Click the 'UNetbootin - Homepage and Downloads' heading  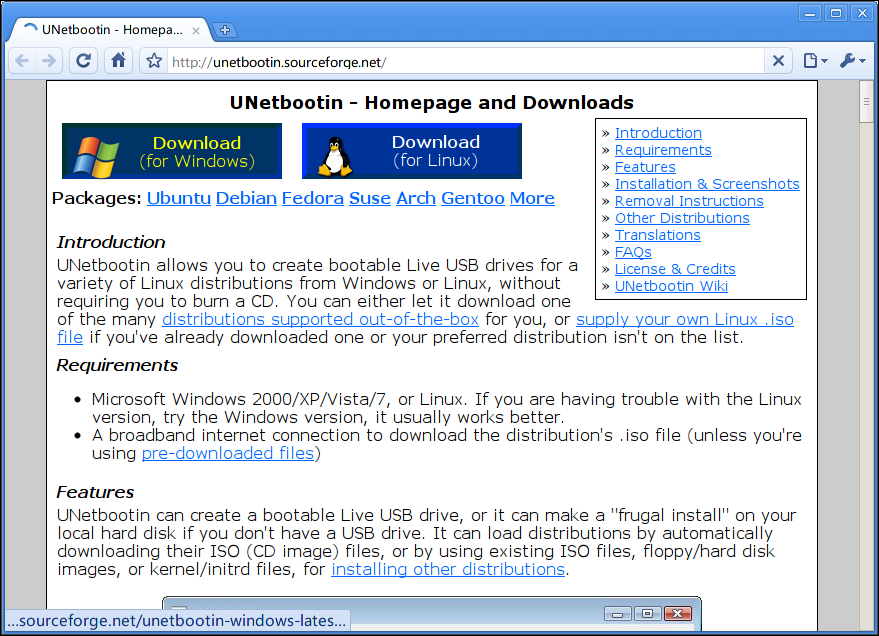432,103
